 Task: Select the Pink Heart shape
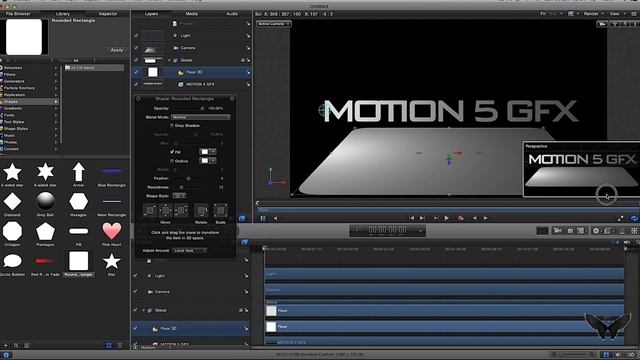point(111,231)
